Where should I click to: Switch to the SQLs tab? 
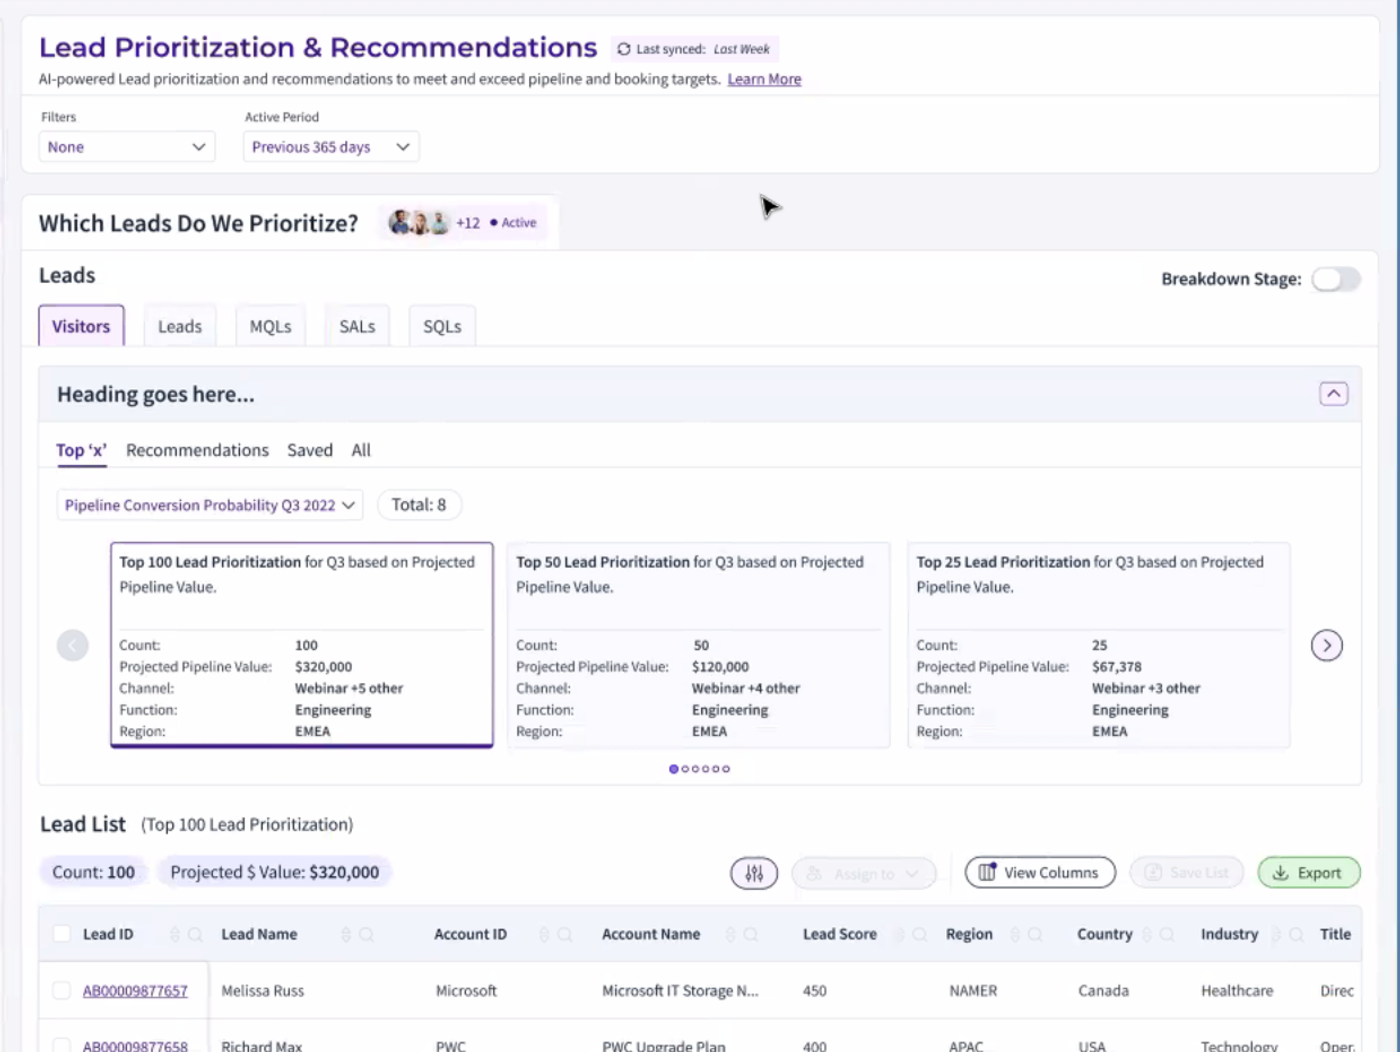click(x=442, y=326)
